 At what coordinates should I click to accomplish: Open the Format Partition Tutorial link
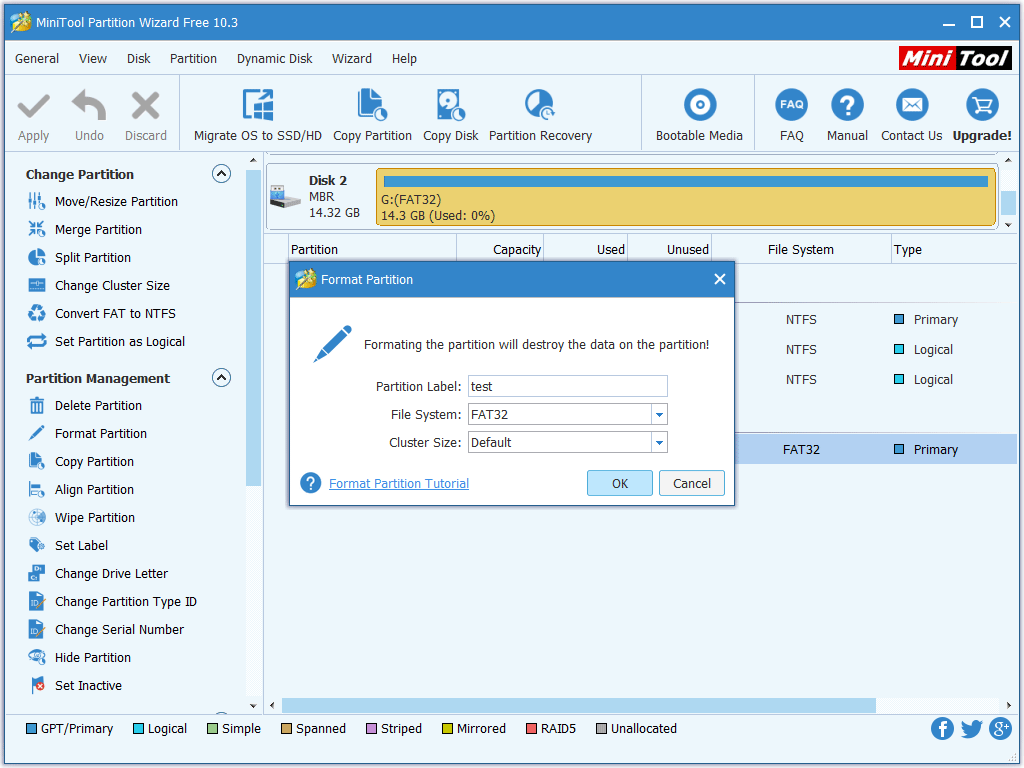(x=398, y=484)
